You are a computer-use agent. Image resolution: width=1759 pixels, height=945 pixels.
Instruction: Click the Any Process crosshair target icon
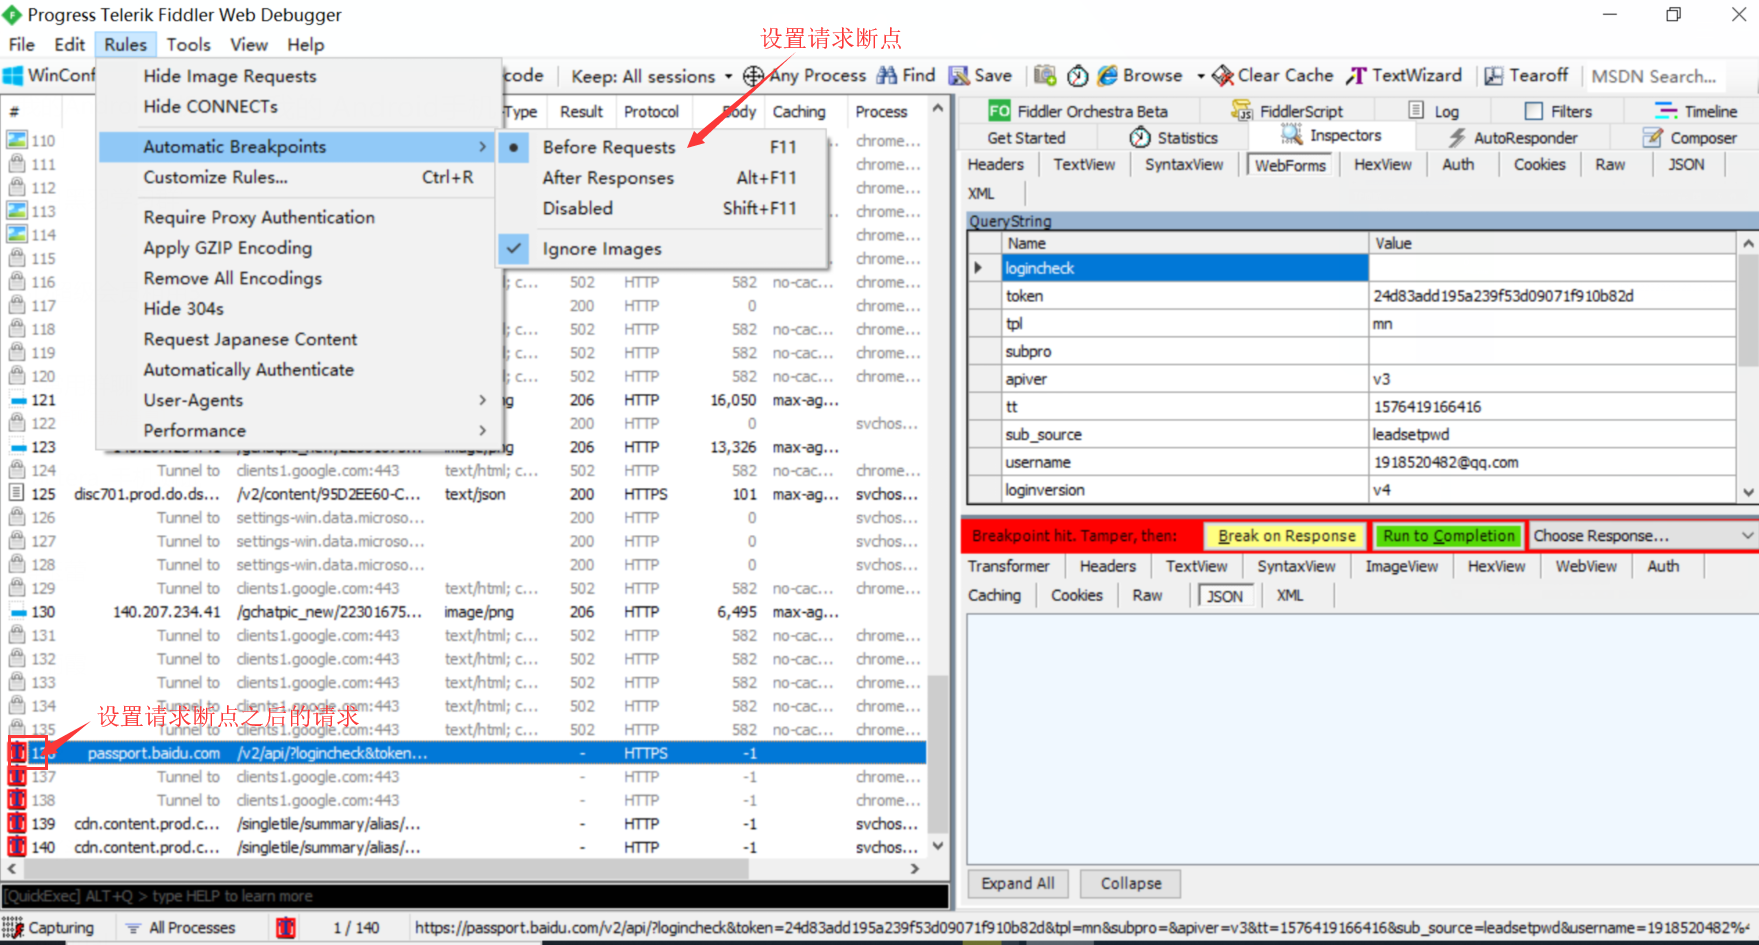pos(753,76)
